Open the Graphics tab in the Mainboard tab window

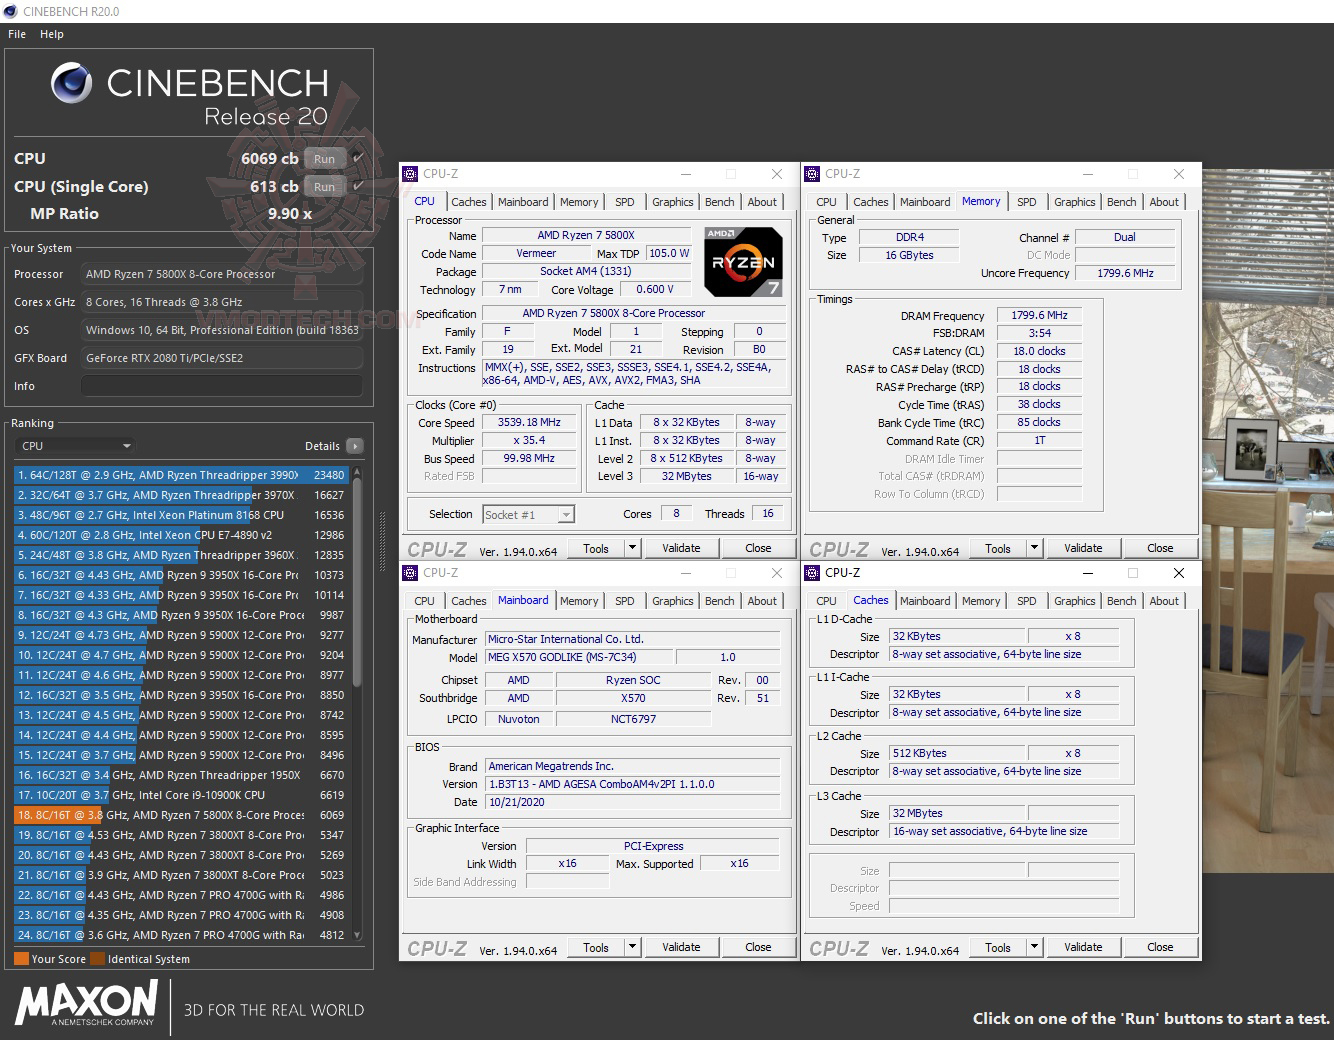click(672, 601)
